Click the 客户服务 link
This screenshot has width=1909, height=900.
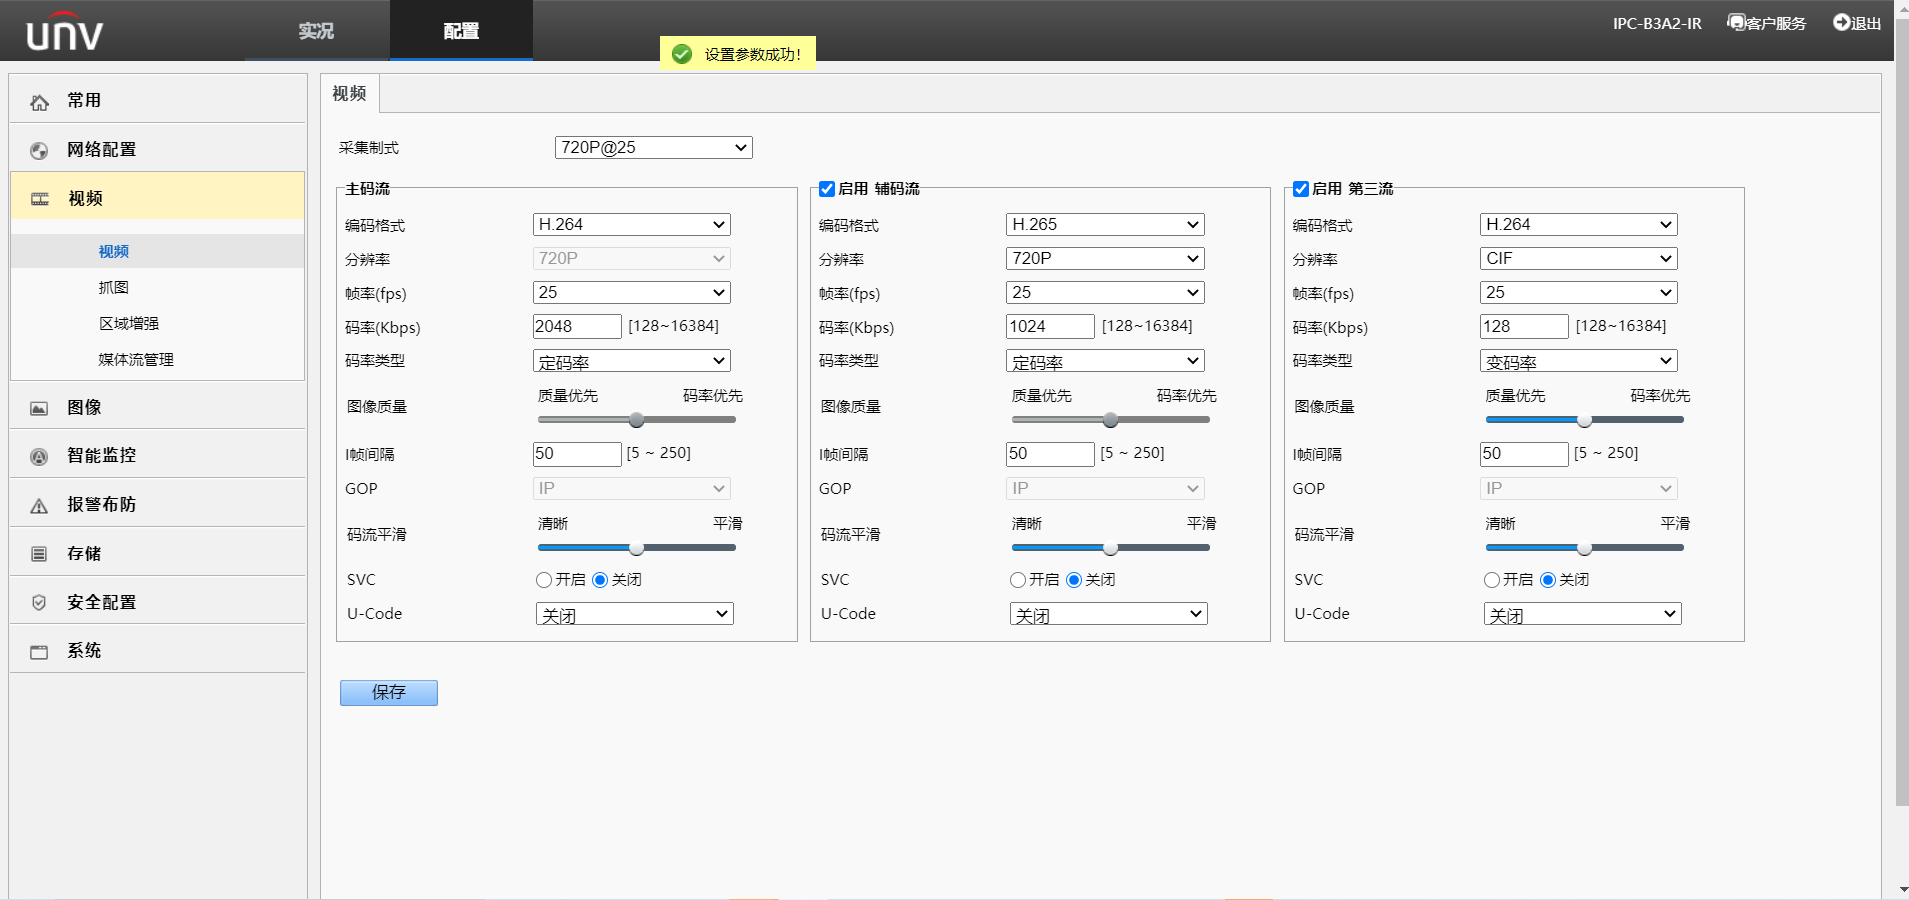(x=1776, y=24)
